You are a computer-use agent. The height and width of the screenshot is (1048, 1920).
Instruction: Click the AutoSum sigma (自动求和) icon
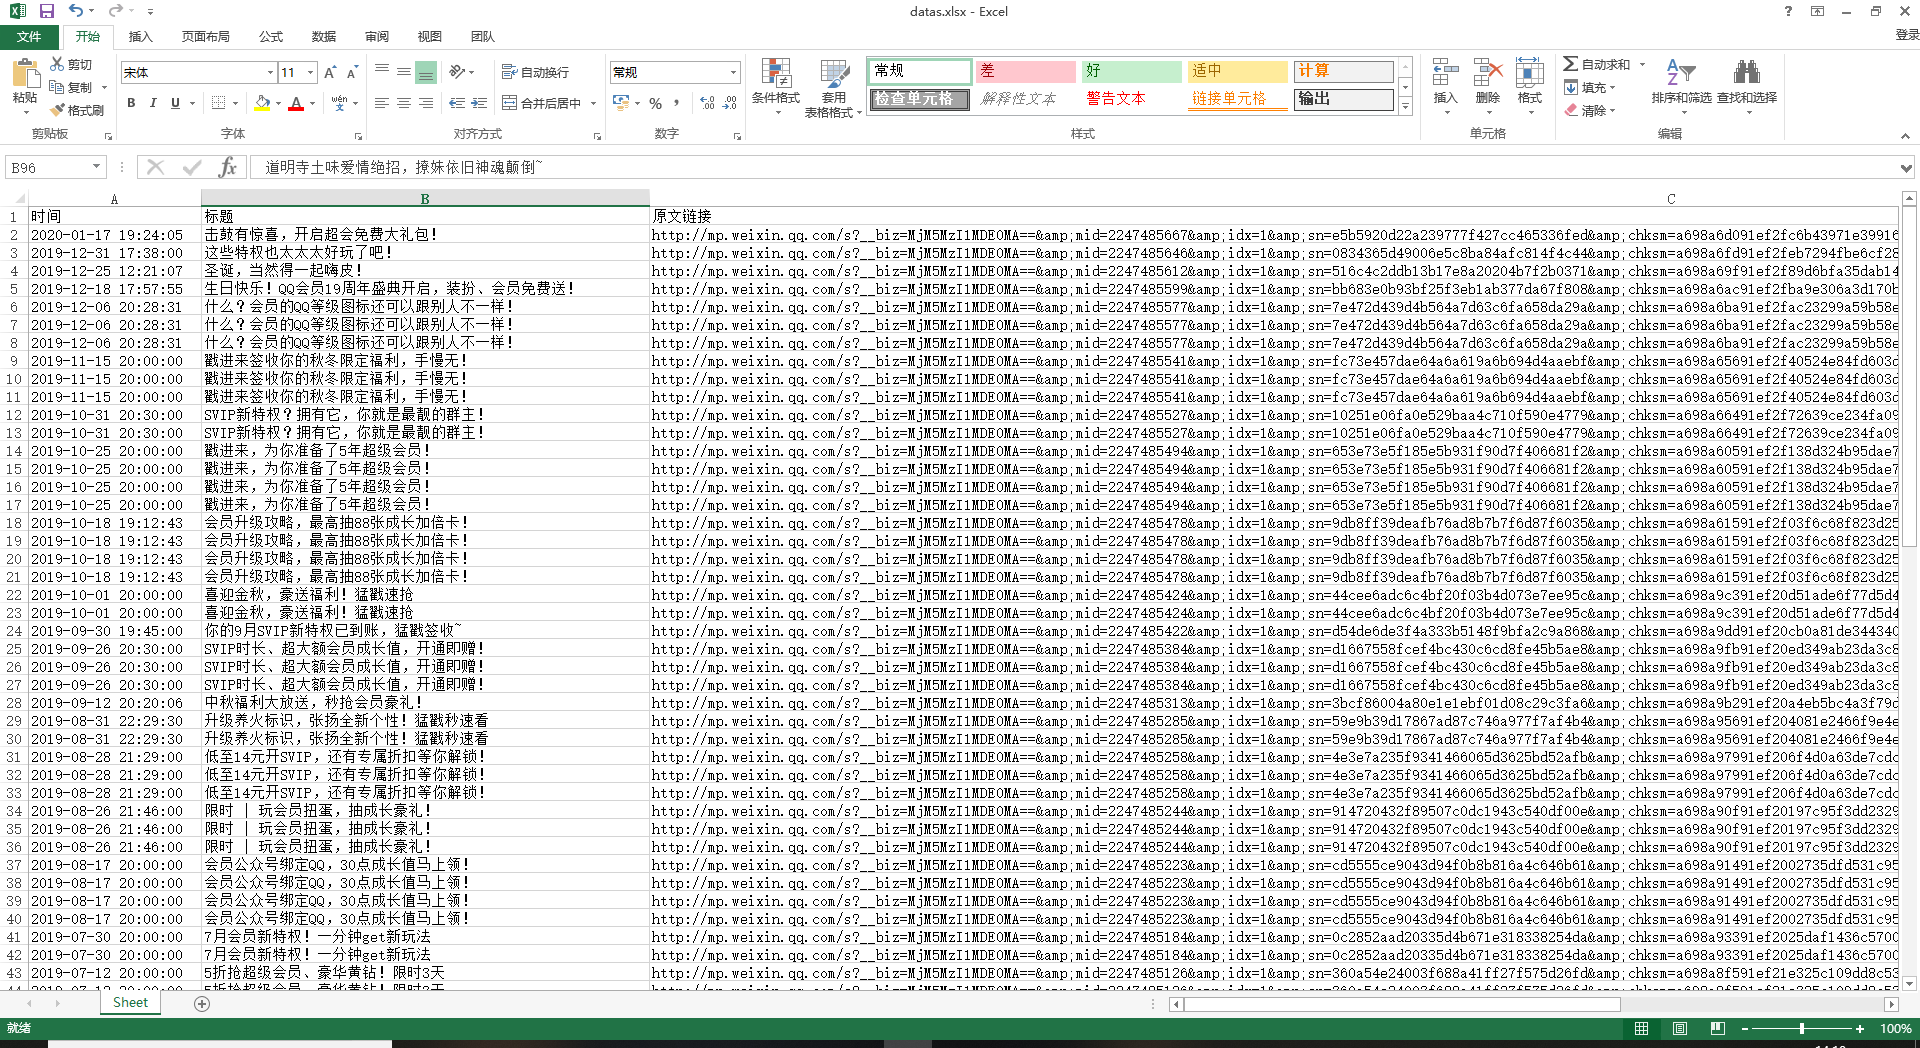coord(1571,64)
